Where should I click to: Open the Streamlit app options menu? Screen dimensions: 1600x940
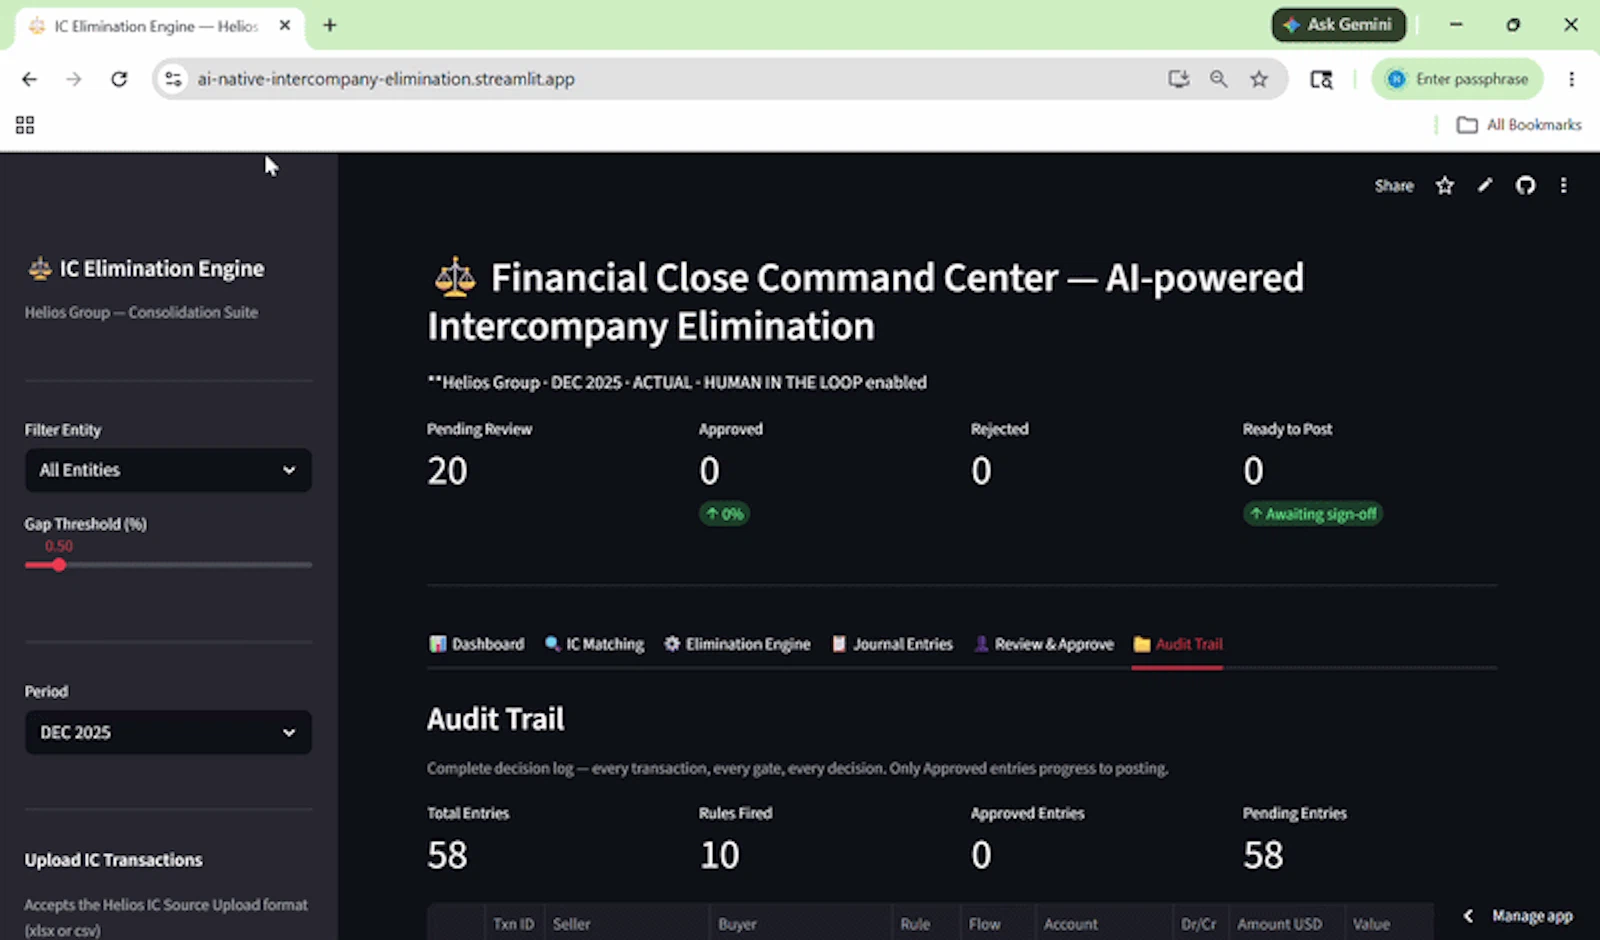(1564, 186)
